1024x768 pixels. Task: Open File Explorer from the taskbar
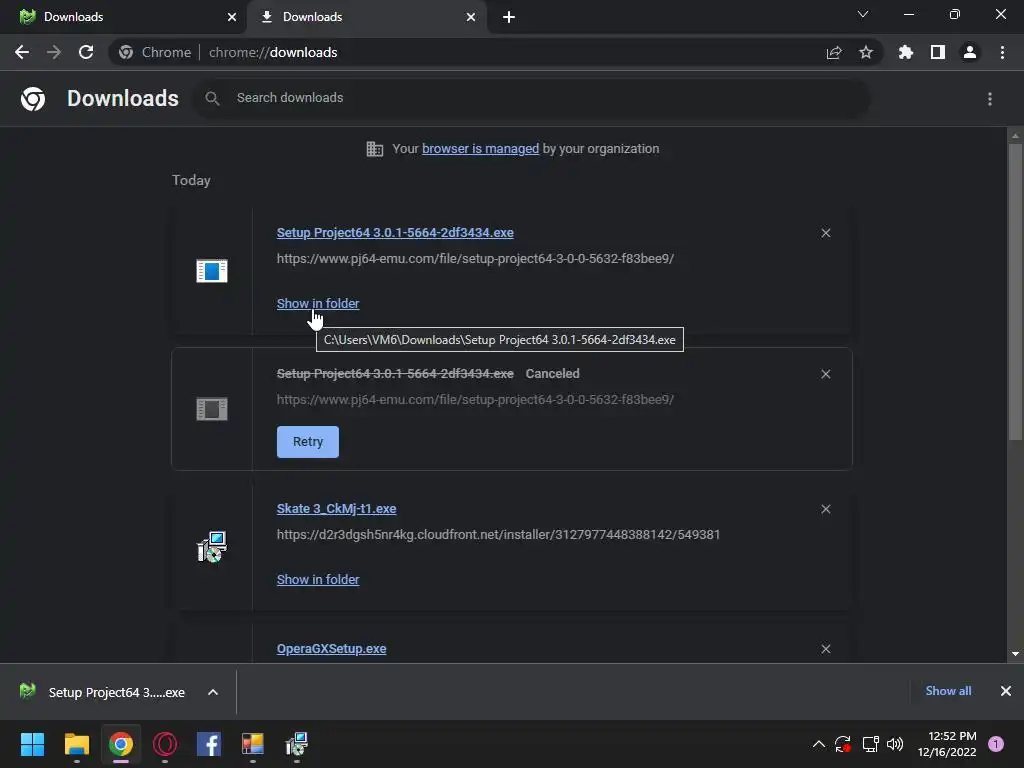[x=76, y=744]
